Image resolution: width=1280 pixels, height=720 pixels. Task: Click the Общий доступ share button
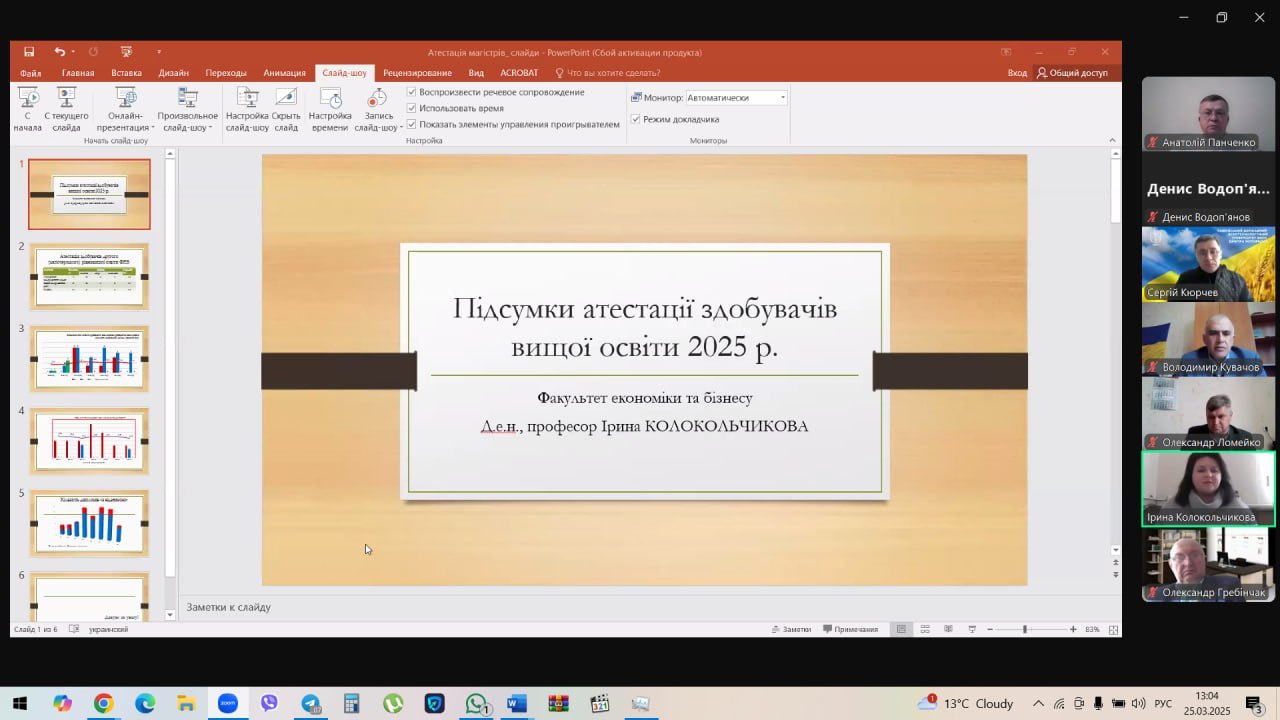point(1072,73)
